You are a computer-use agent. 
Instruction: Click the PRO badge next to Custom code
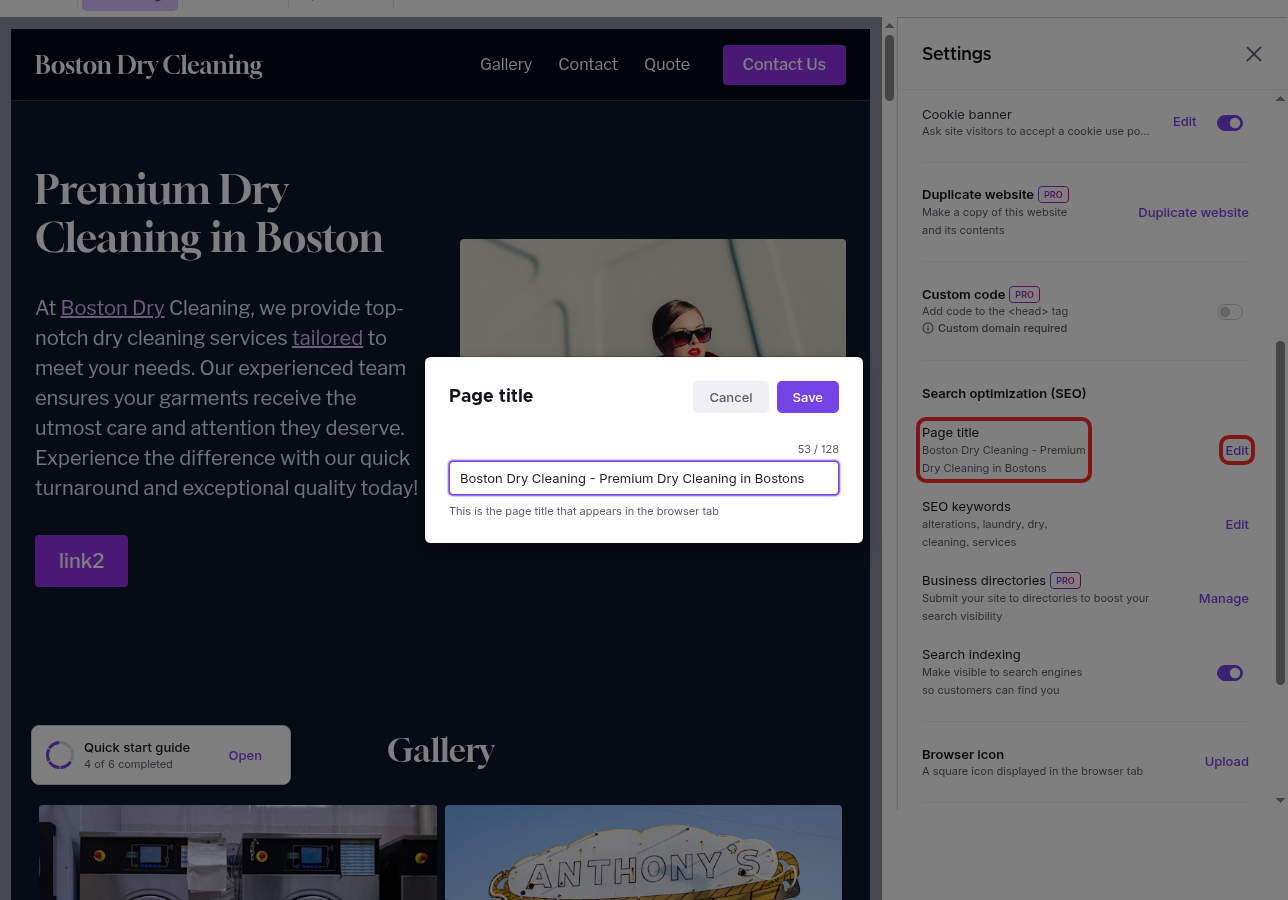point(1024,294)
